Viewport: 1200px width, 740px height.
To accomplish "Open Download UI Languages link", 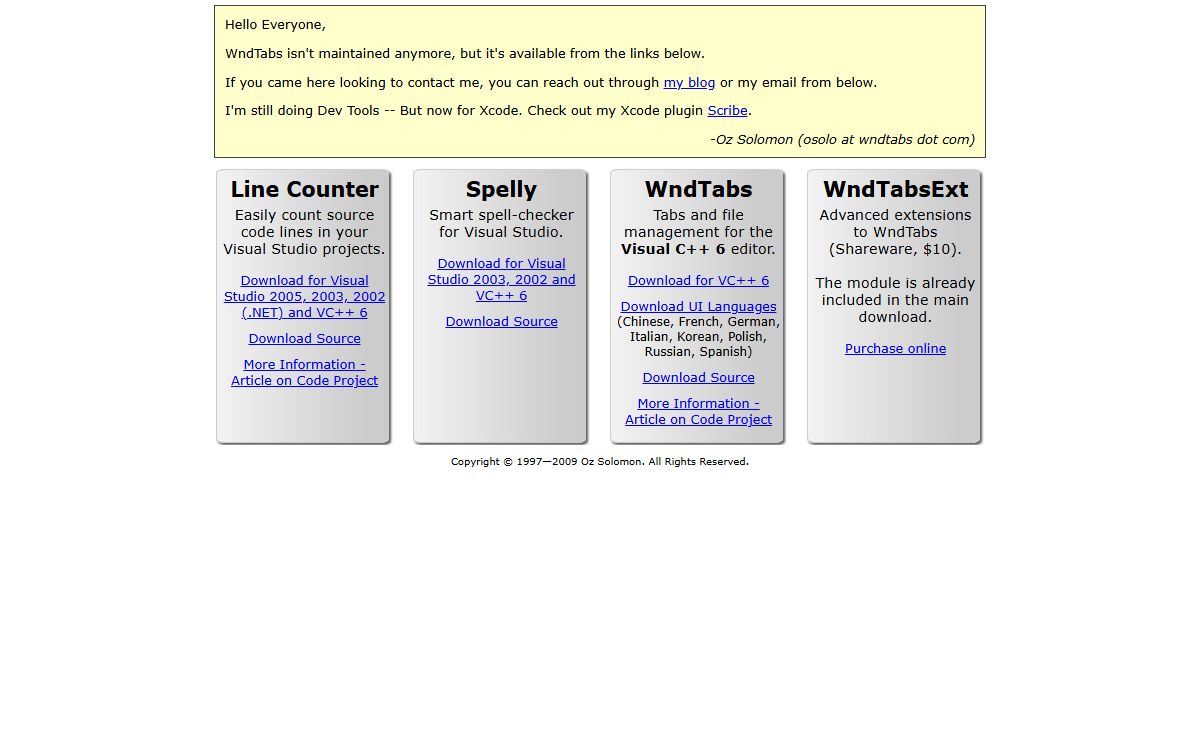I will pos(698,306).
